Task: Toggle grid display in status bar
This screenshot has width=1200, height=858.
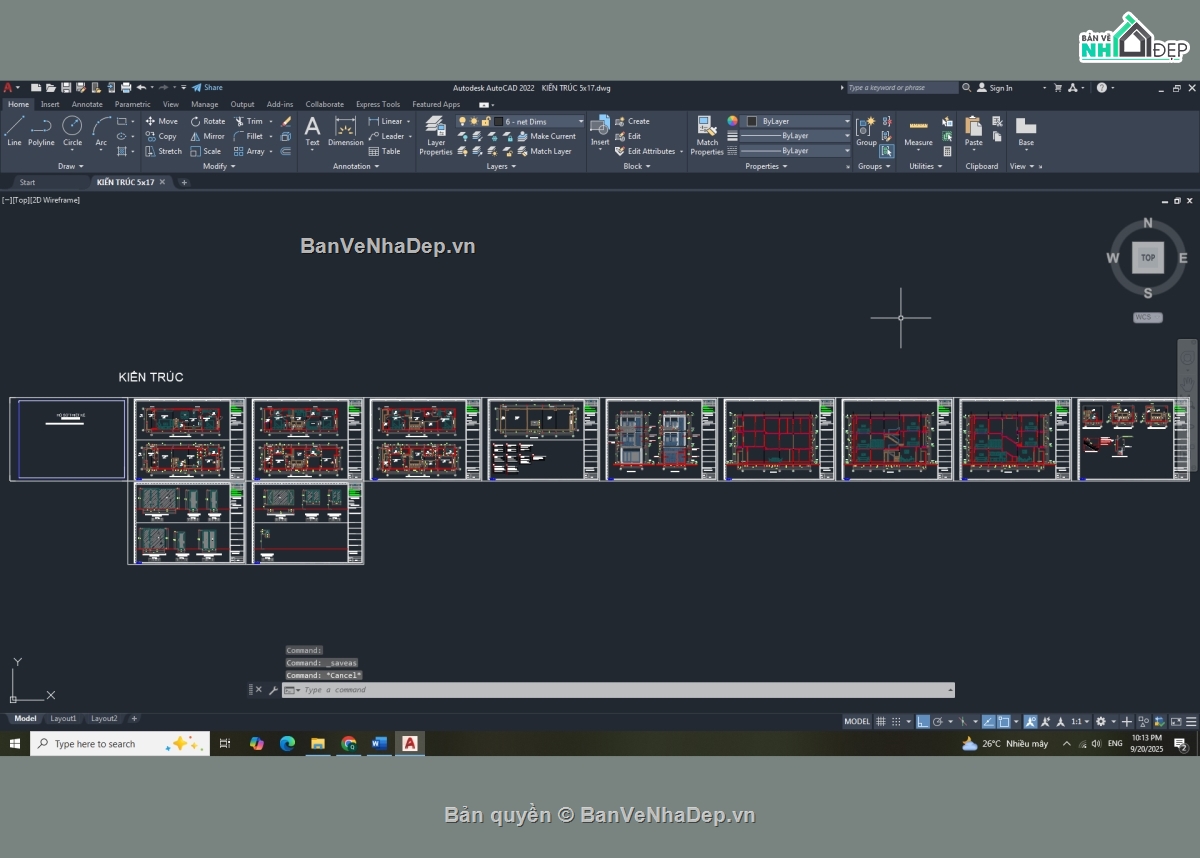Action: click(881, 721)
